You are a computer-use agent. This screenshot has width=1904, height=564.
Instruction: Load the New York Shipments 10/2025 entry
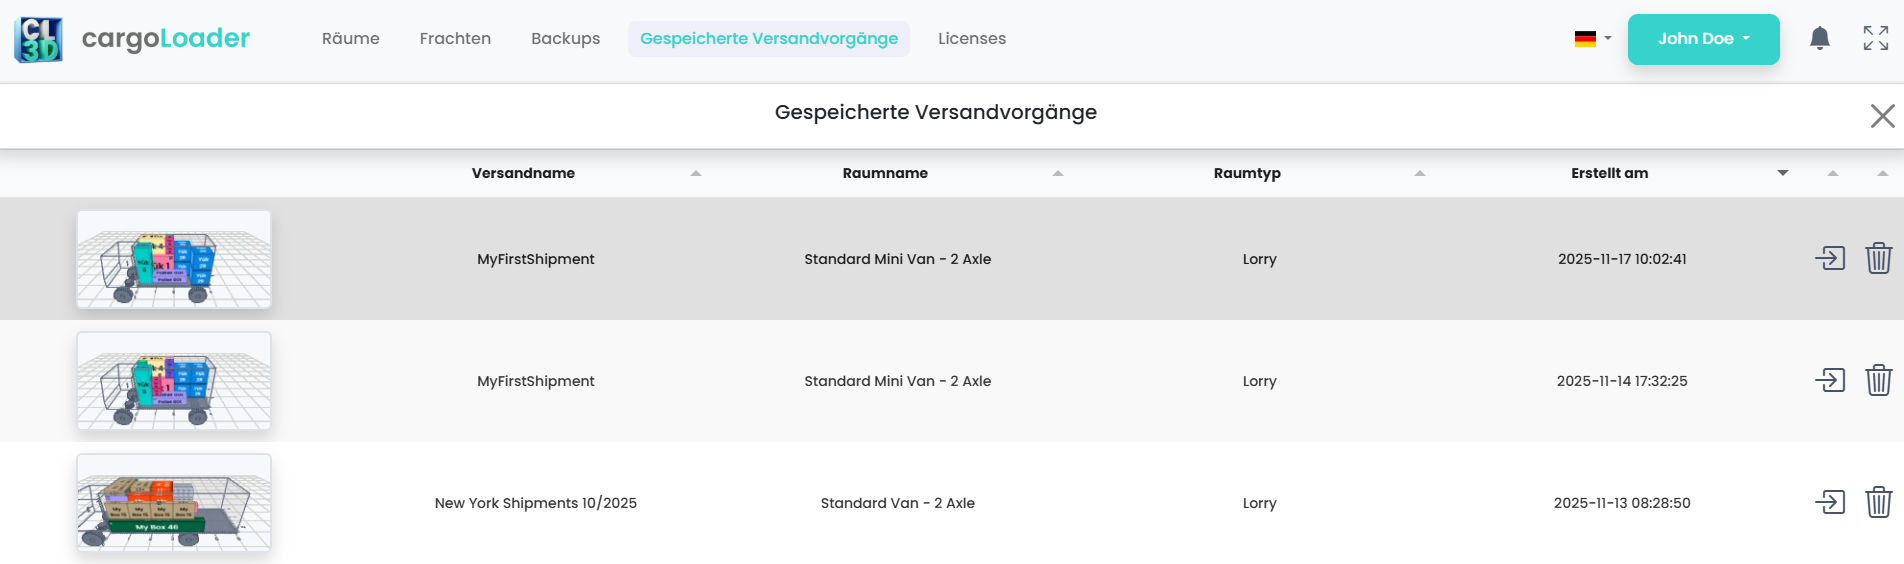1830,503
